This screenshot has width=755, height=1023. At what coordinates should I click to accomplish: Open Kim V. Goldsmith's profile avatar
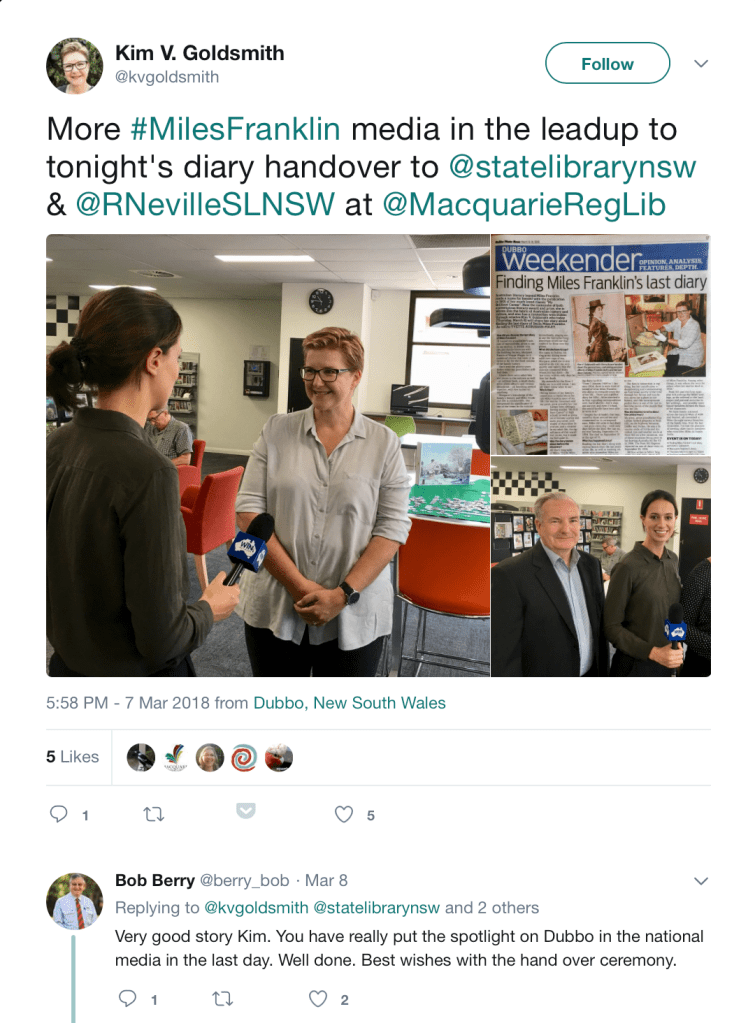coord(74,65)
